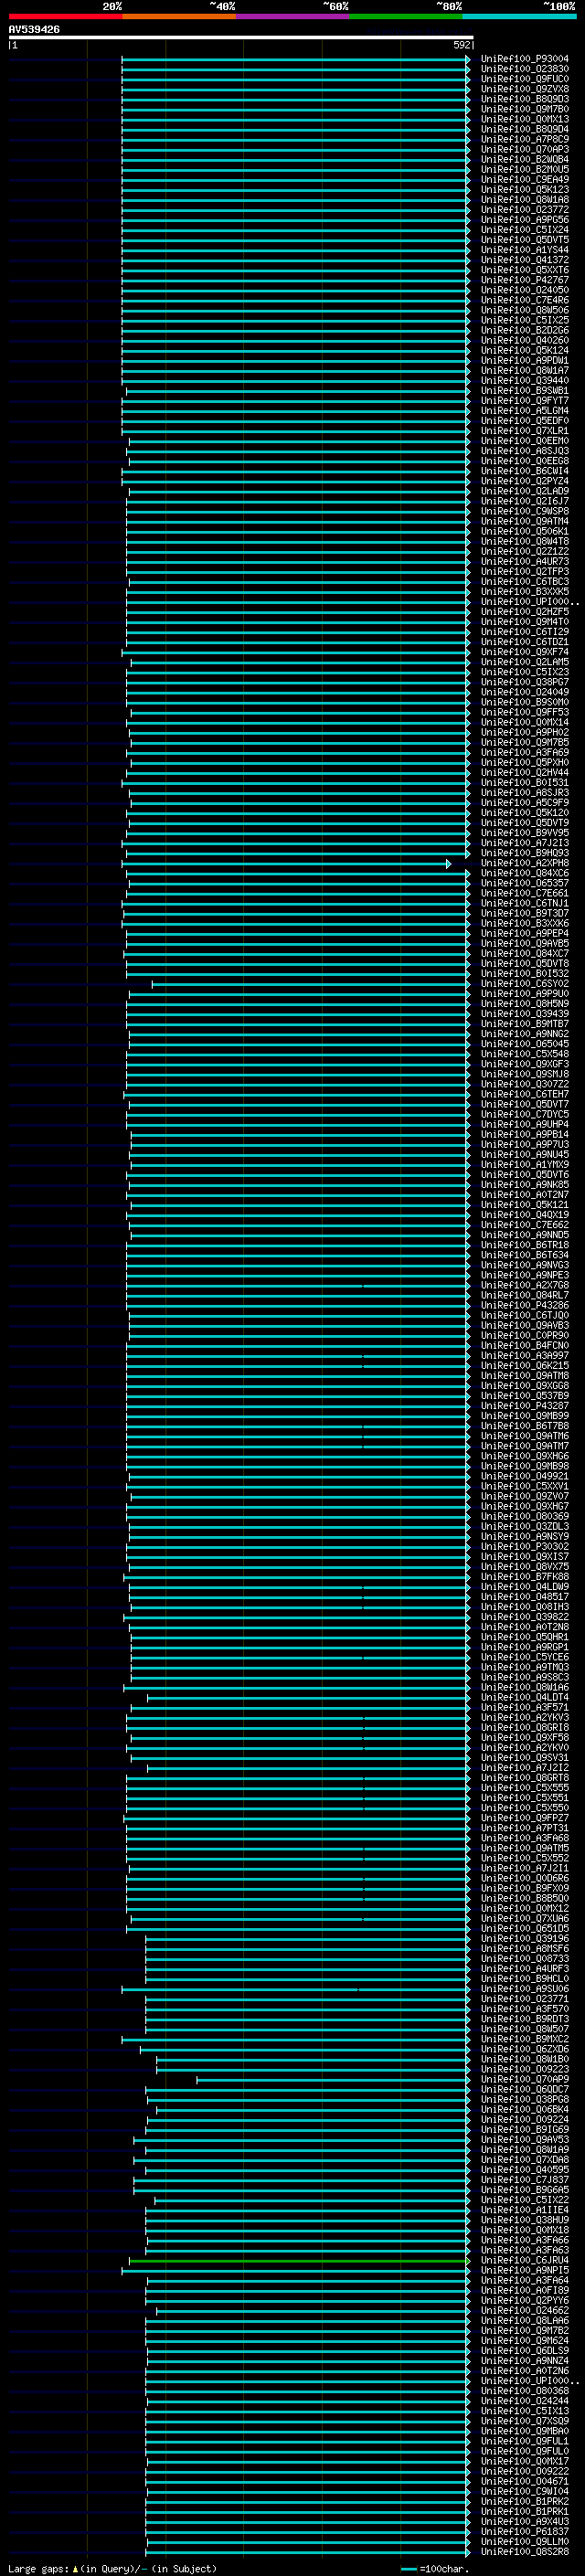
Task: Click the UniRef100_O24244 label
Action: click(525, 2401)
